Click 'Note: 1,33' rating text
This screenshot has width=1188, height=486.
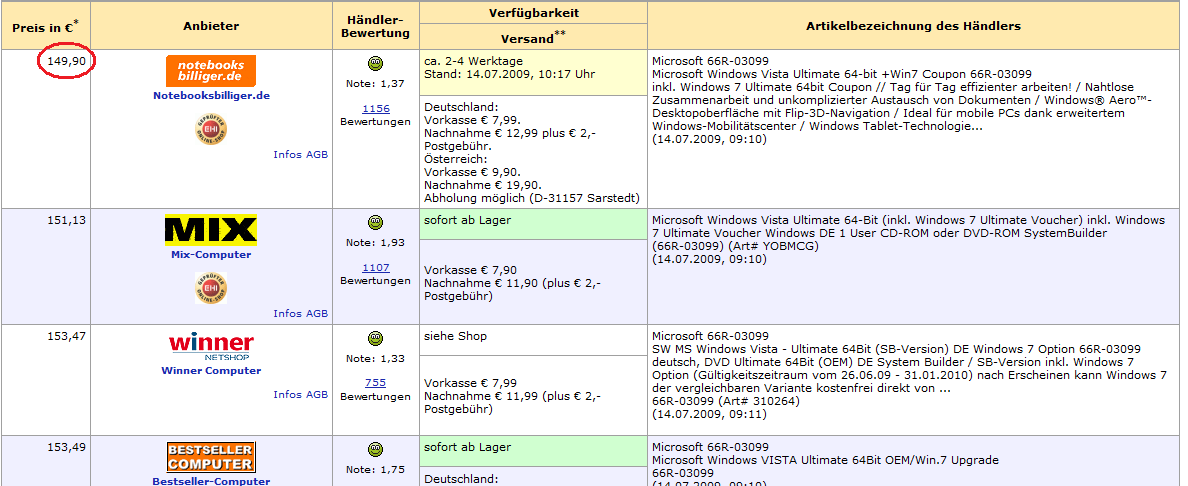376,358
